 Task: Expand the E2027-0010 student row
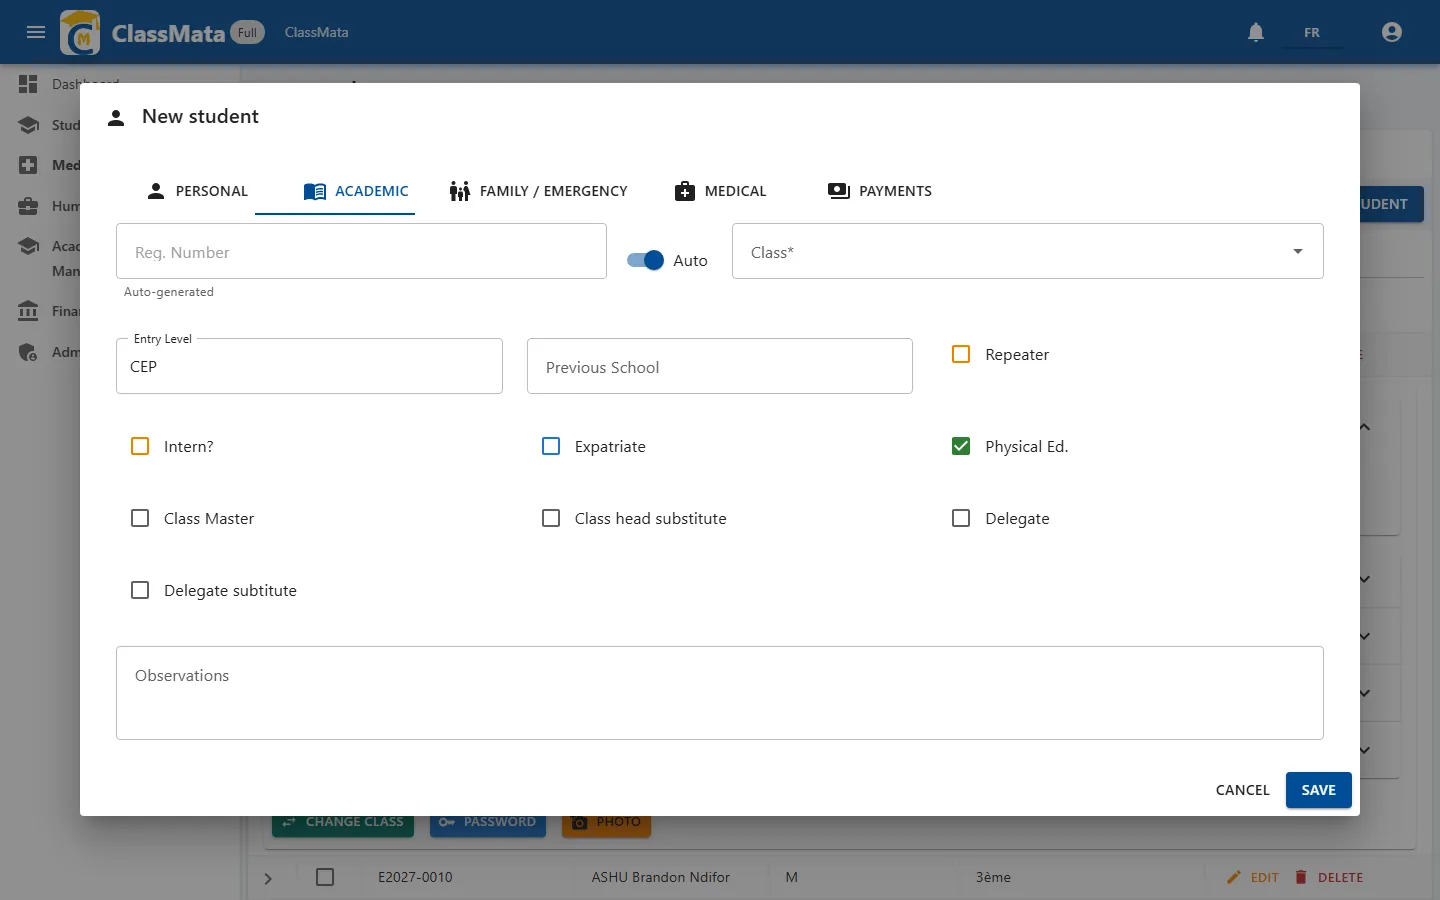point(268,878)
